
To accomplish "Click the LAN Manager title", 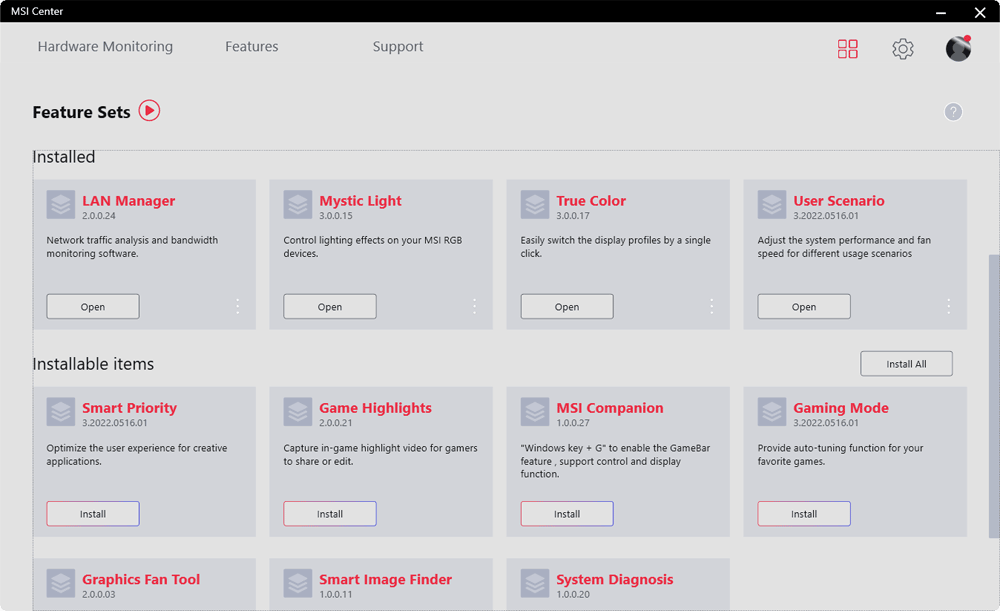I will tap(128, 201).
